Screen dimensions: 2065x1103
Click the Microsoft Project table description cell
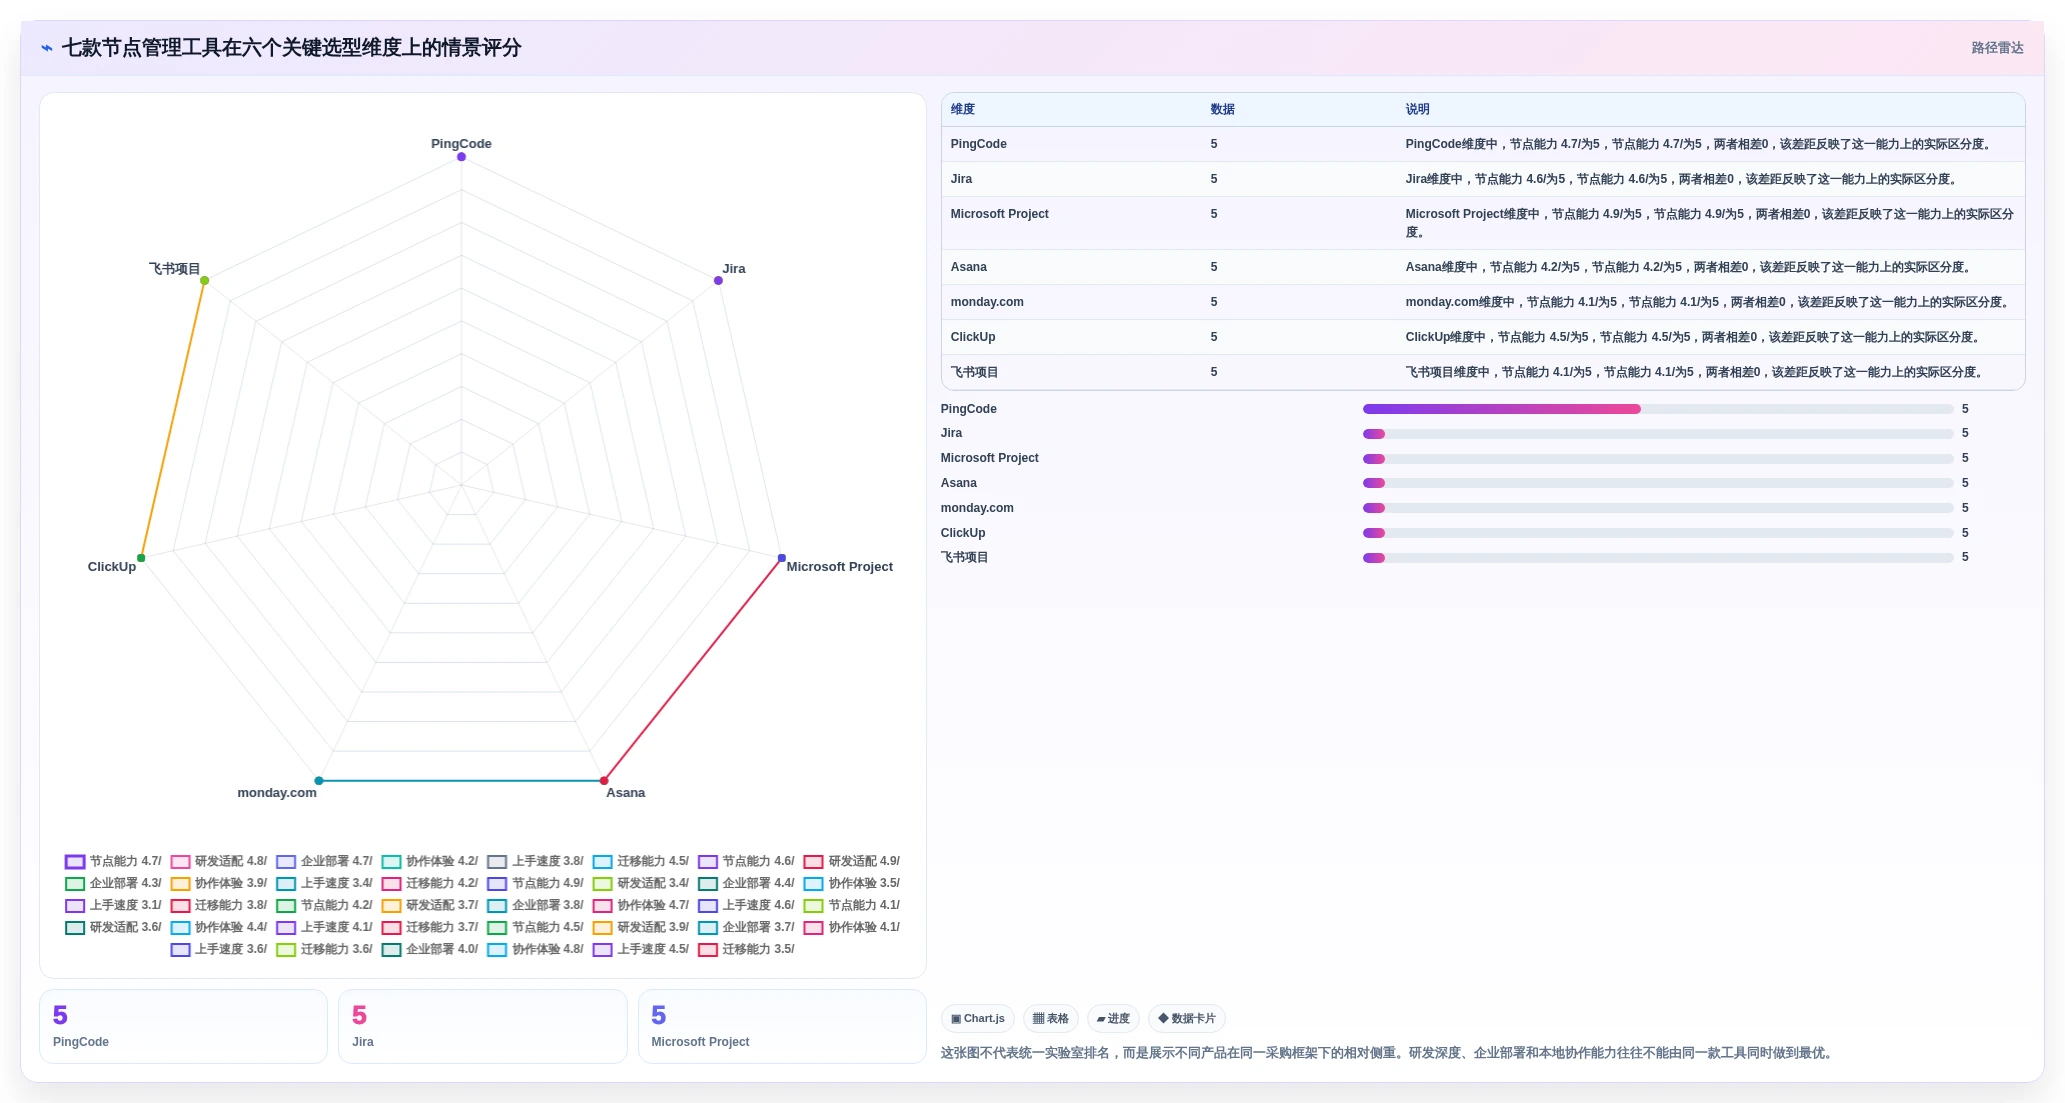point(1709,223)
